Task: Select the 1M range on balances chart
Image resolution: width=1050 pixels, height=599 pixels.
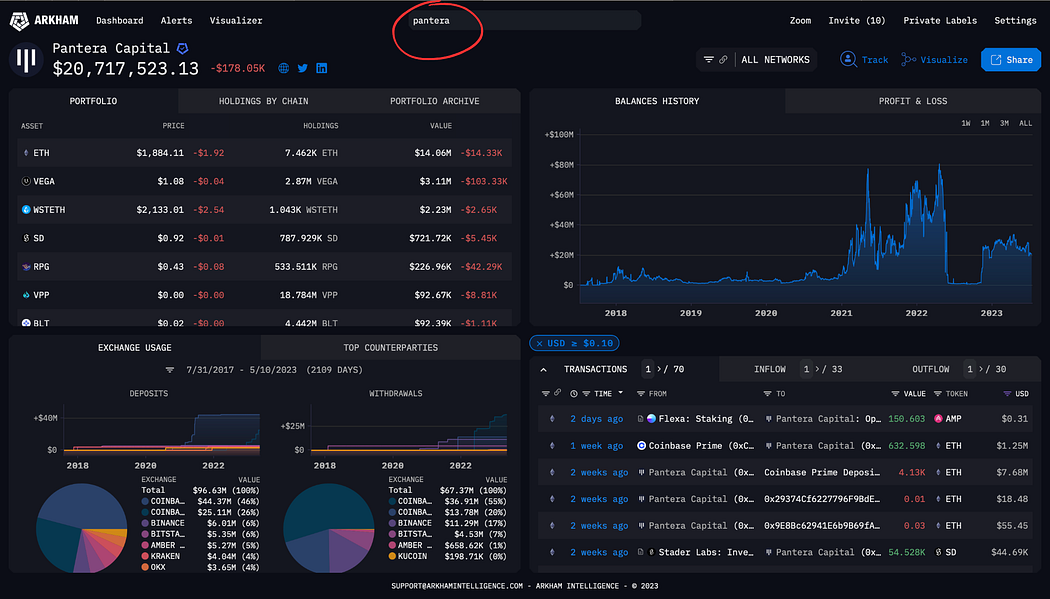Action: click(x=984, y=123)
